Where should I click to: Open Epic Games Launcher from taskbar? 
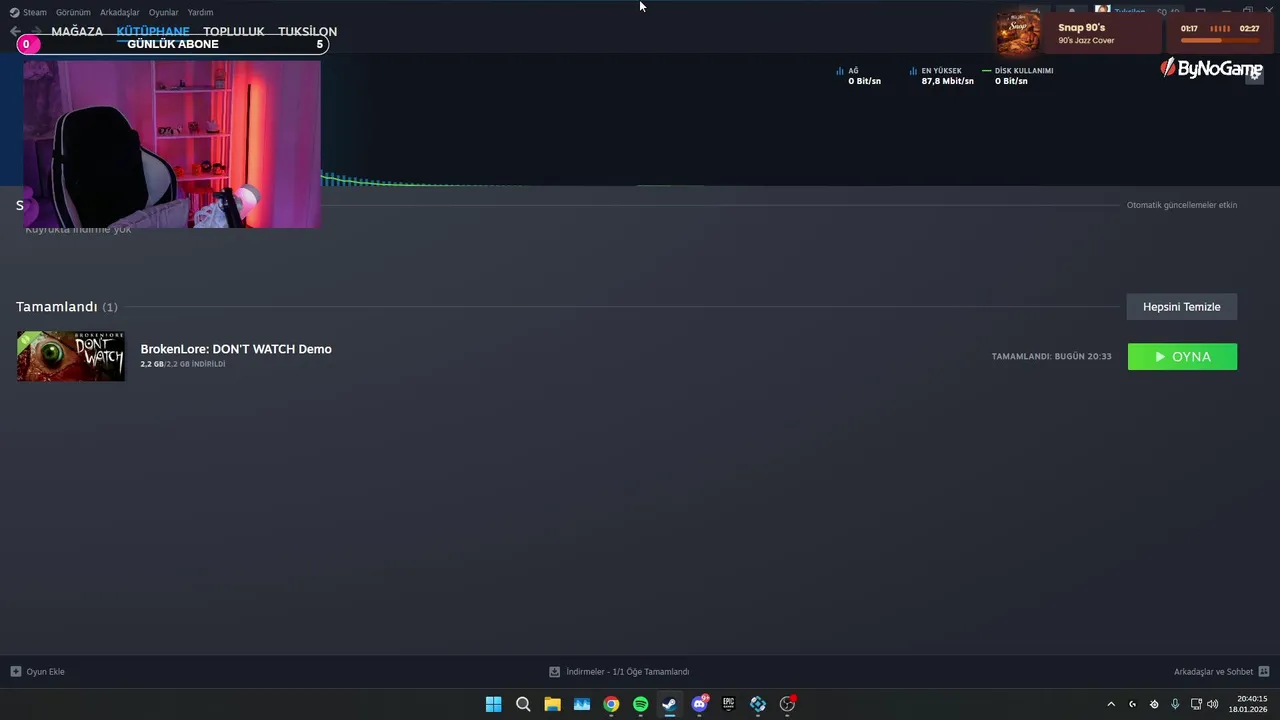[x=729, y=704]
